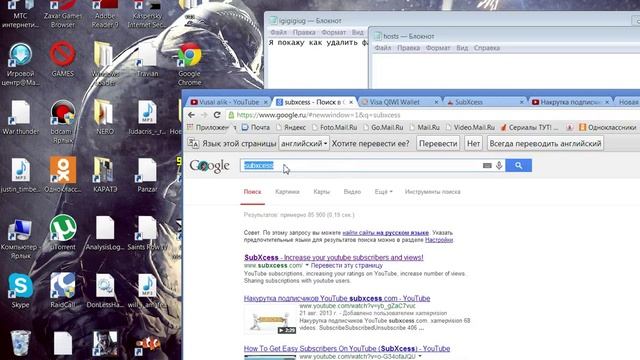Select the Видео search tab

[352, 191]
